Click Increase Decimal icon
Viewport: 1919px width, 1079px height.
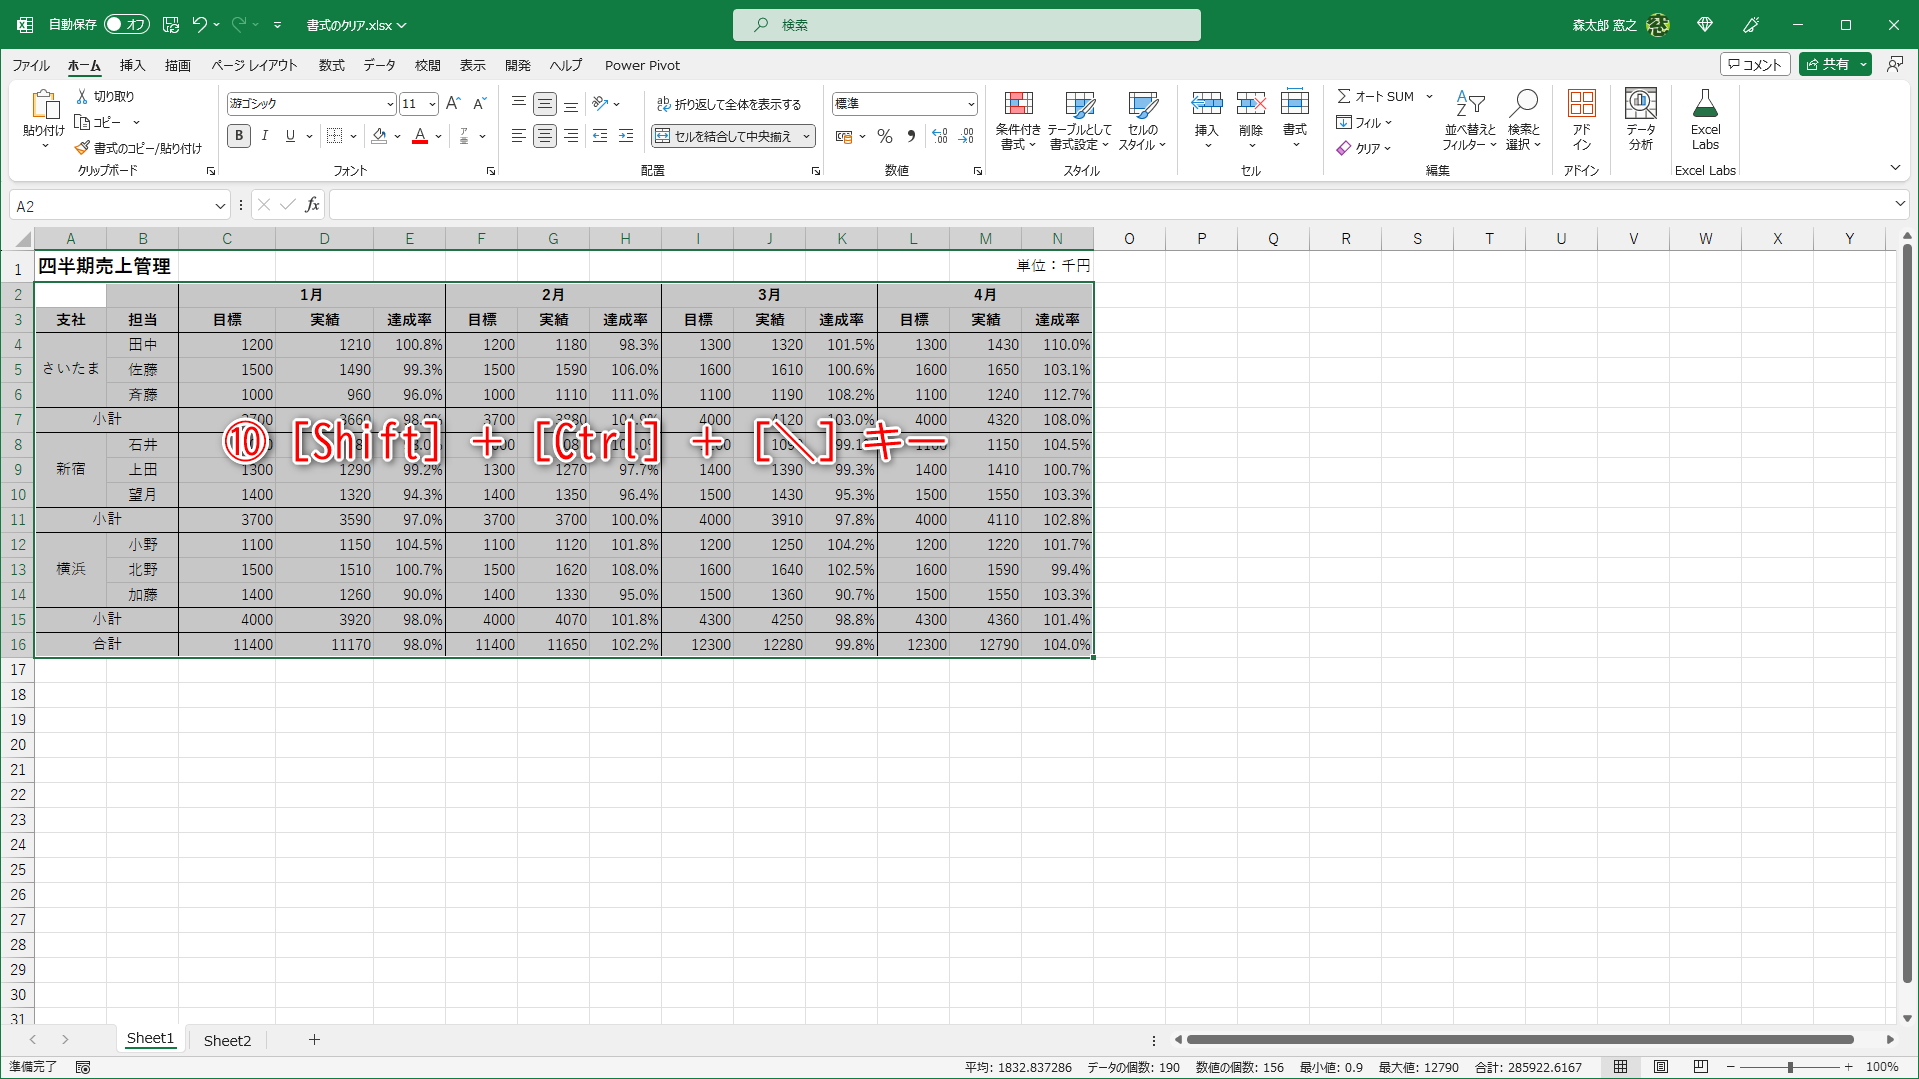pos(939,136)
